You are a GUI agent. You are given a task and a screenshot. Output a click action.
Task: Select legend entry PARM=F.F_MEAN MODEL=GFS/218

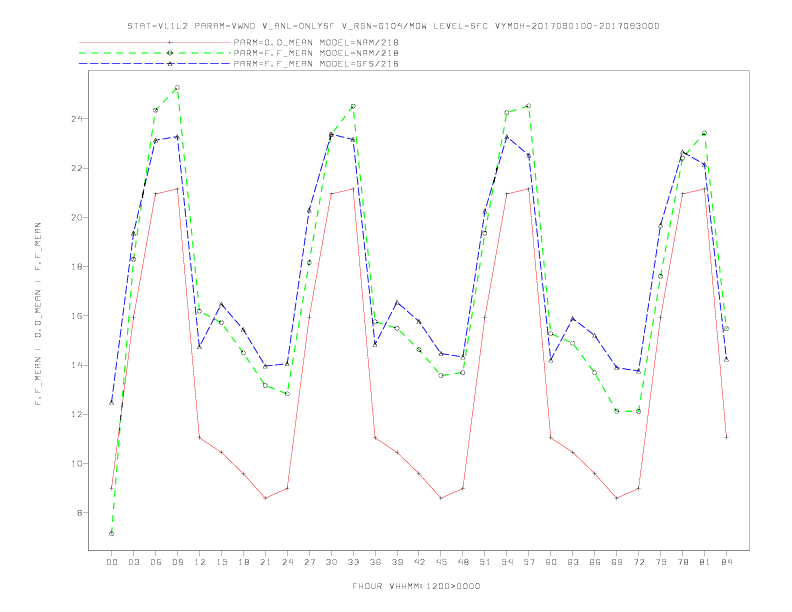coord(316,64)
